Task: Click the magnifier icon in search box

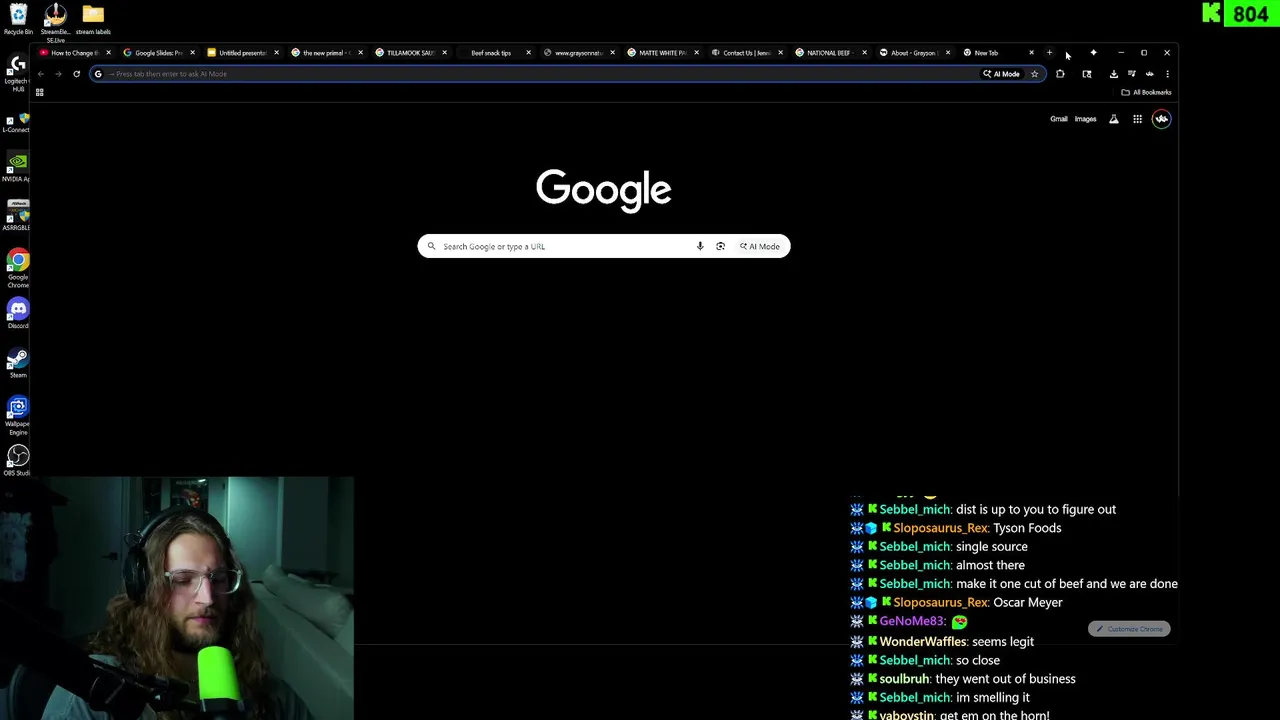Action: pyautogui.click(x=432, y=246)
